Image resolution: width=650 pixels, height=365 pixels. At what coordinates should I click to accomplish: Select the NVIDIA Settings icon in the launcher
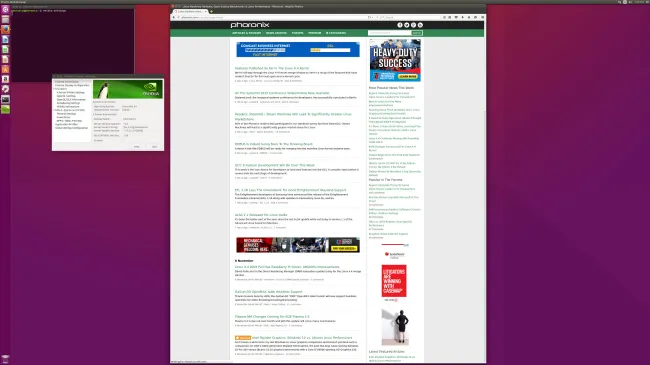point(5,109)
